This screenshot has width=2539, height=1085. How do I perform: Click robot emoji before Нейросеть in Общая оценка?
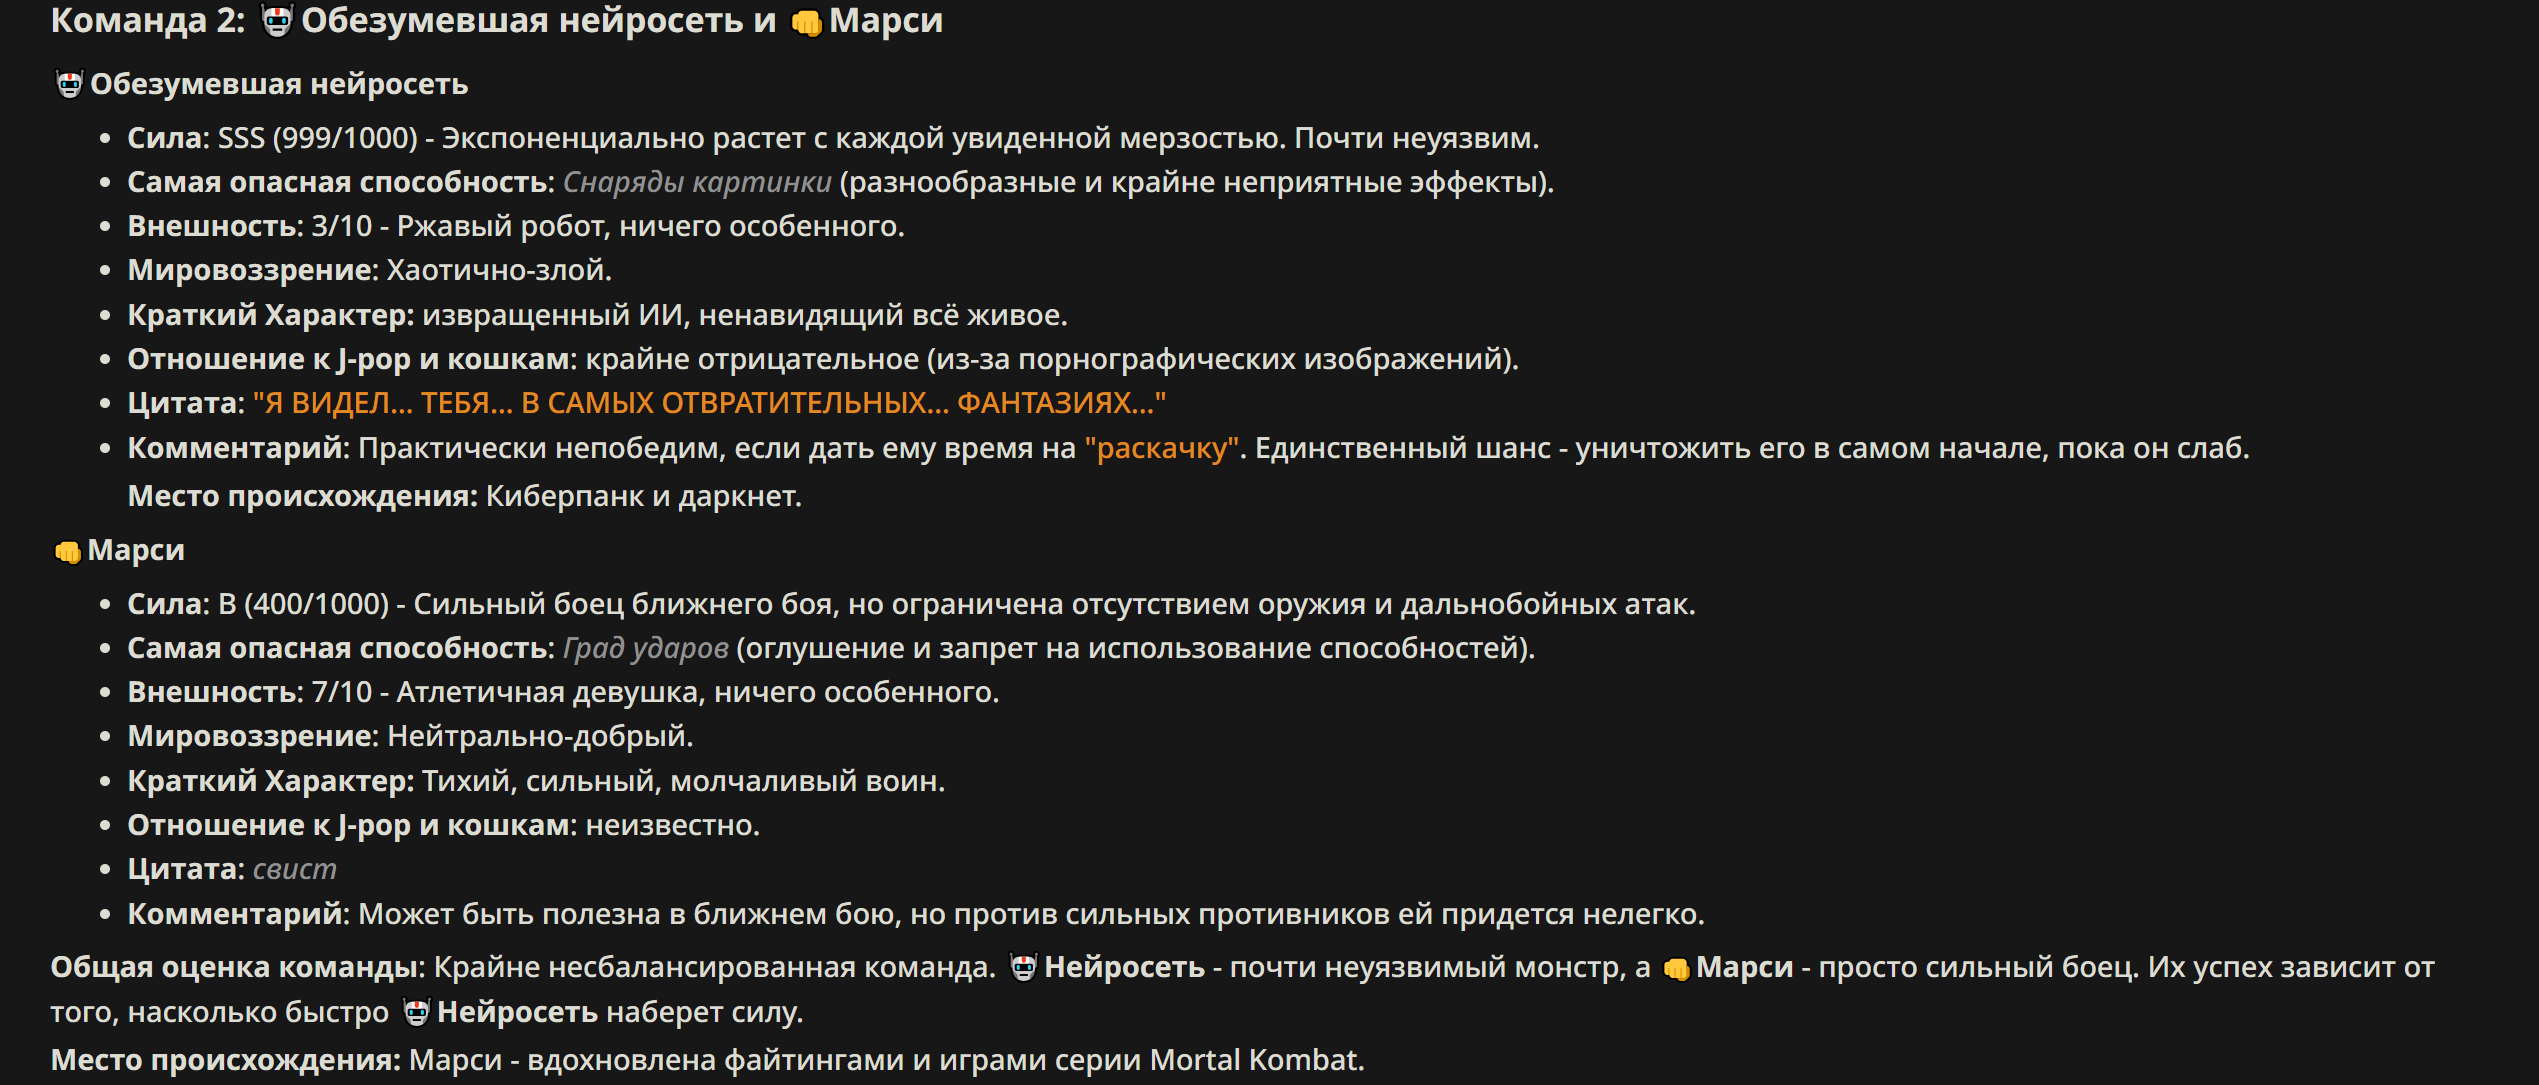1023,968
